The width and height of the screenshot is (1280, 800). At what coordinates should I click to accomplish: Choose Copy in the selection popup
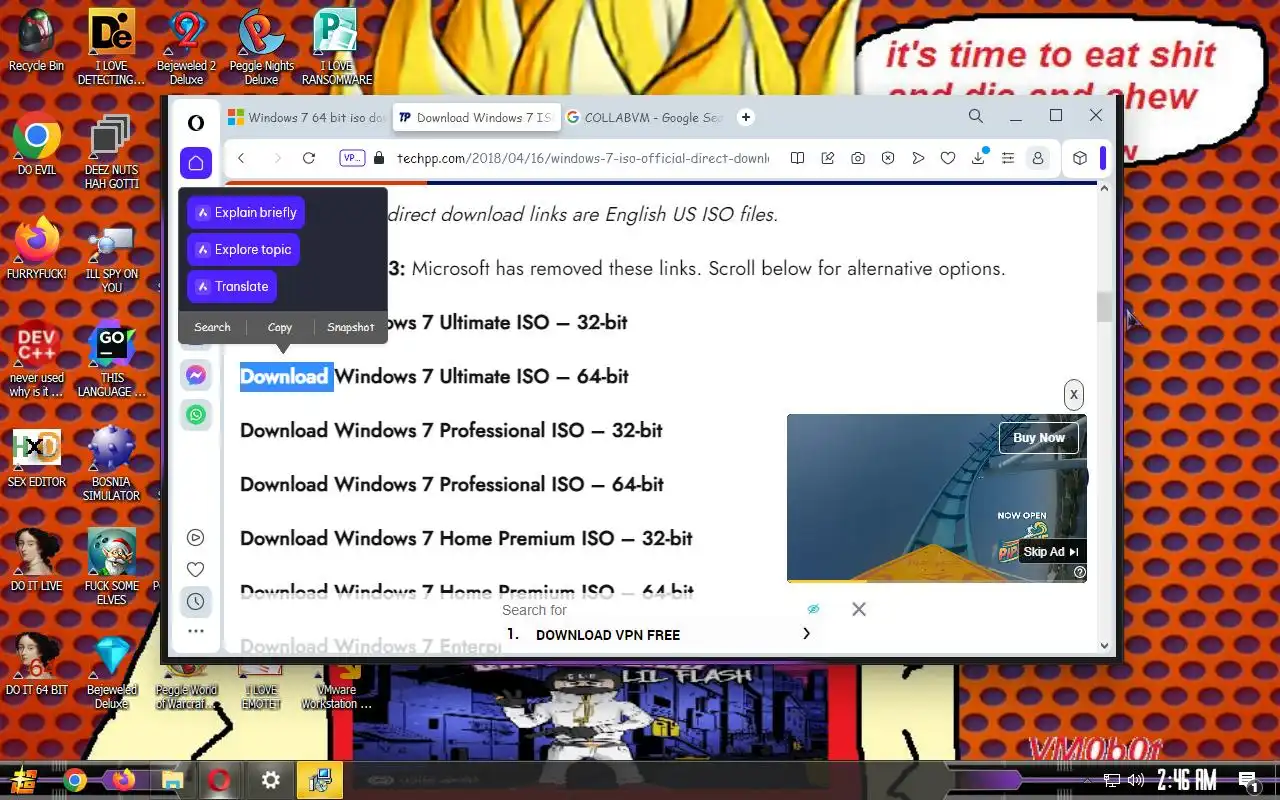(x=280, y=327)
